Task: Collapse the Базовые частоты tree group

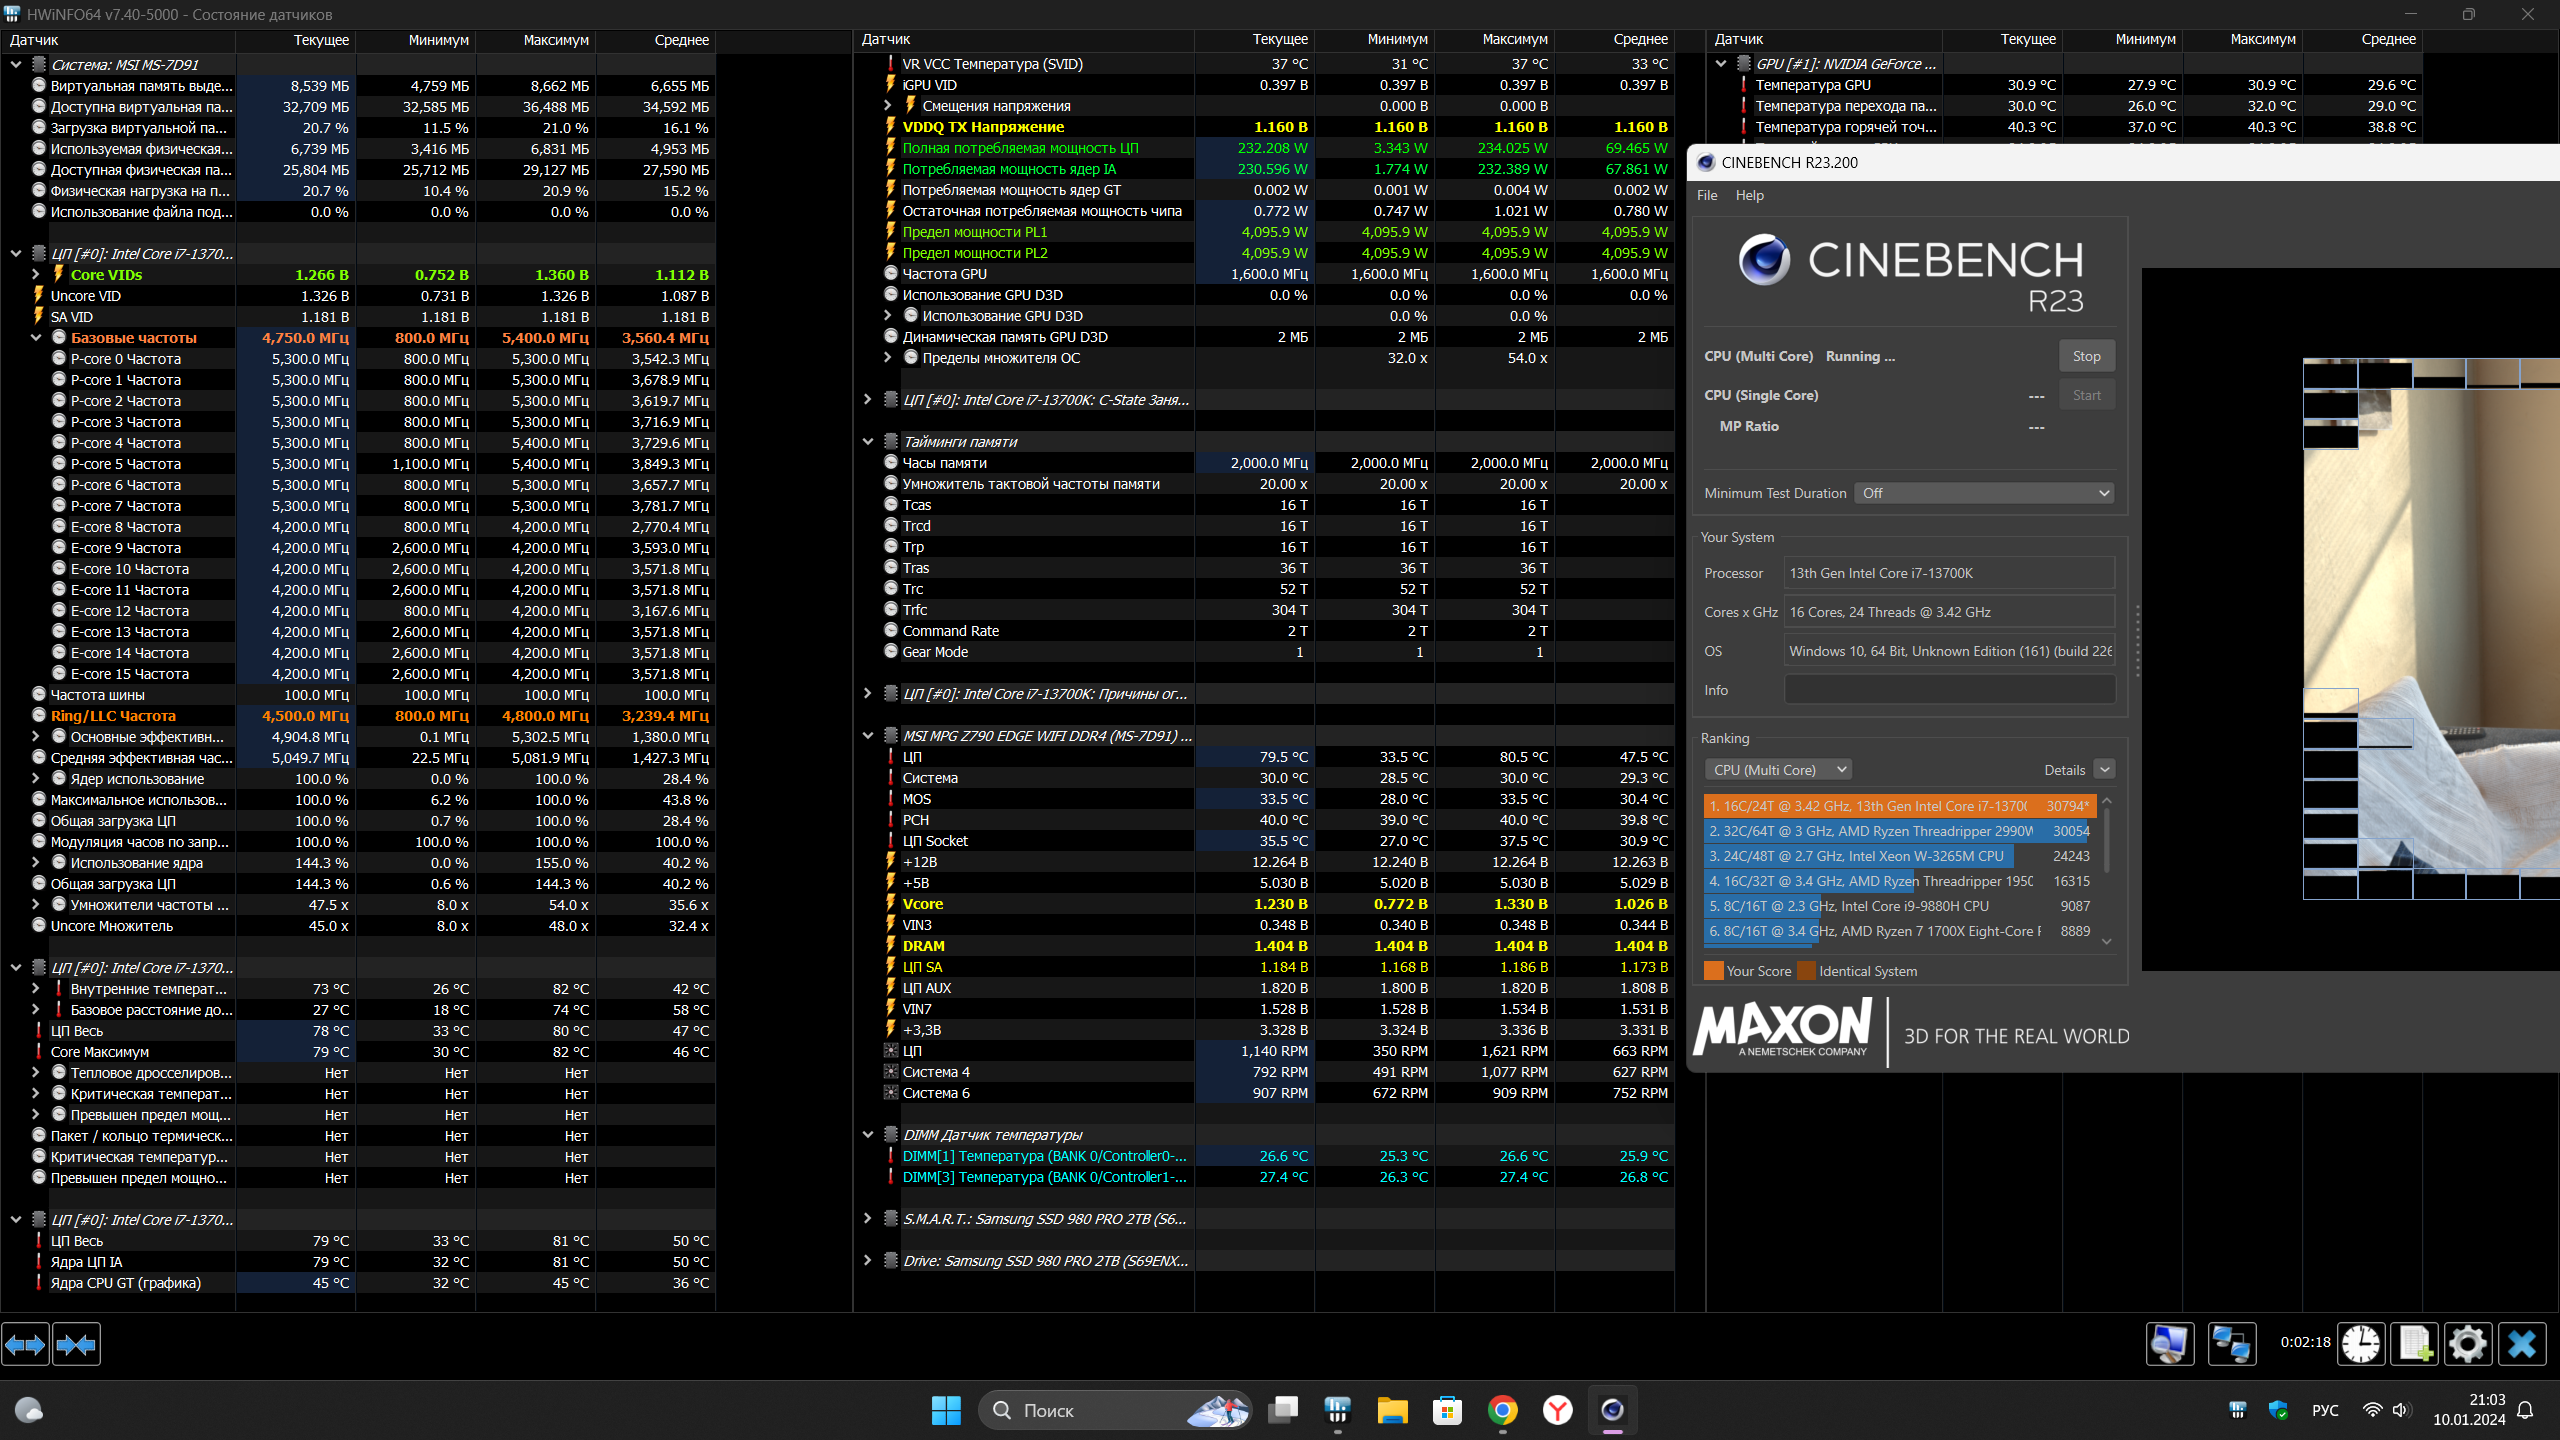Action: tap(36, 338)
